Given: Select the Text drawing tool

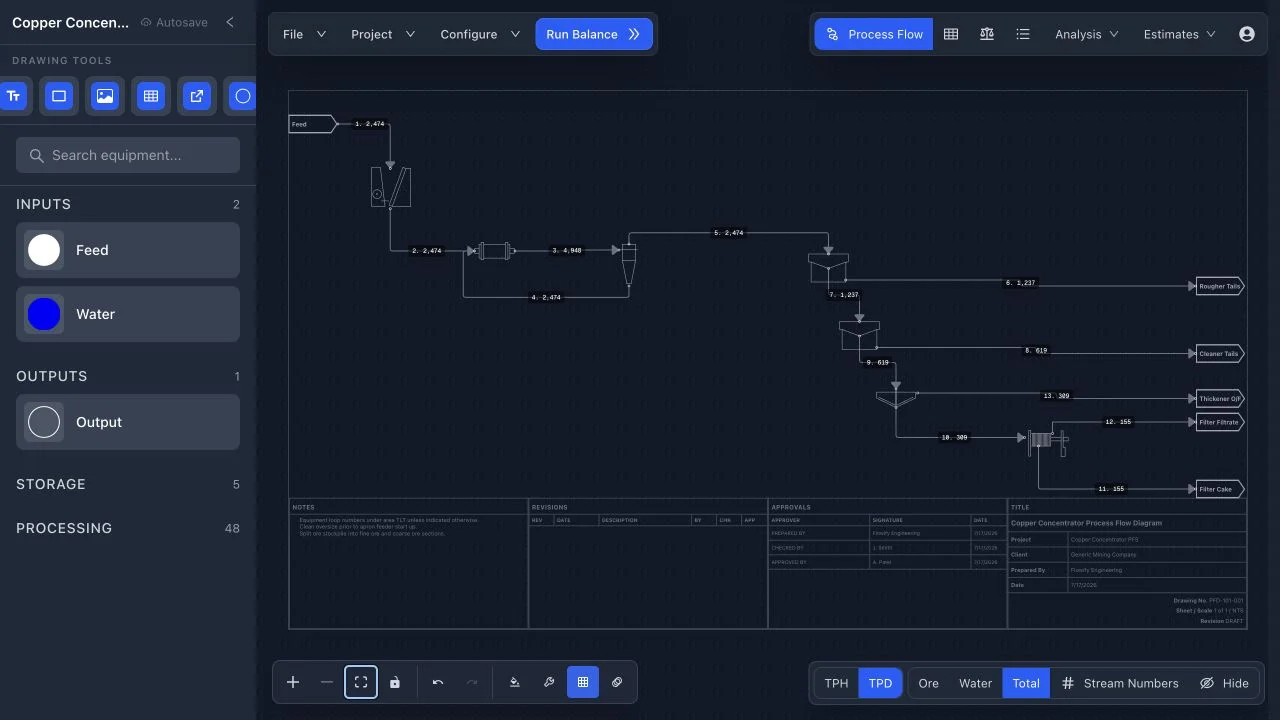Looking at the screenshot, I should [x=12, y=97].
